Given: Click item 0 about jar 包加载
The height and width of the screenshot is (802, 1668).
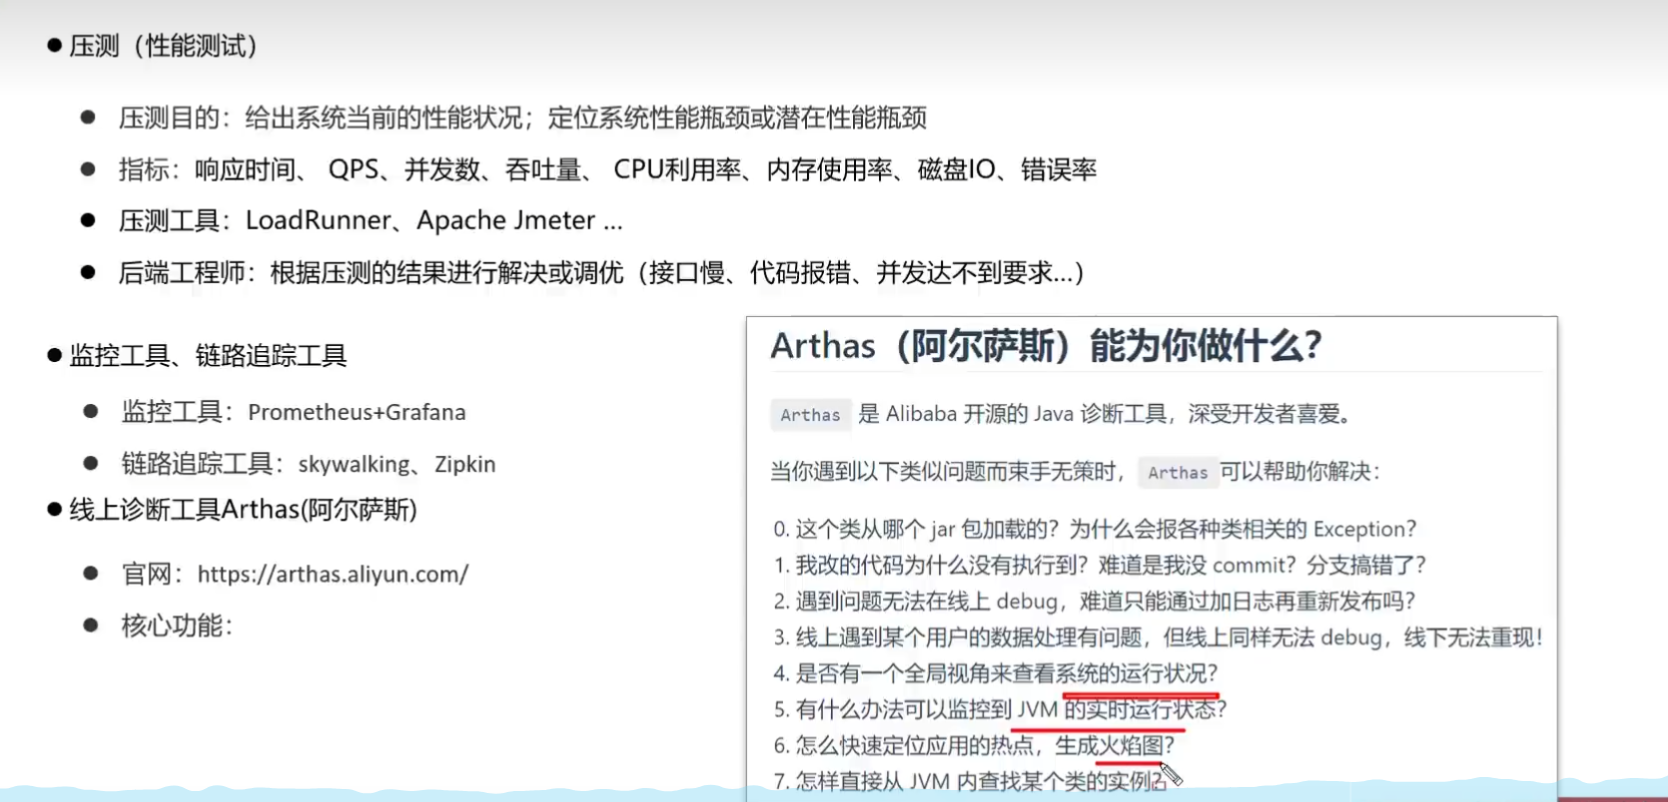Looking at the screenshot, I should [x=1095, y=529].
